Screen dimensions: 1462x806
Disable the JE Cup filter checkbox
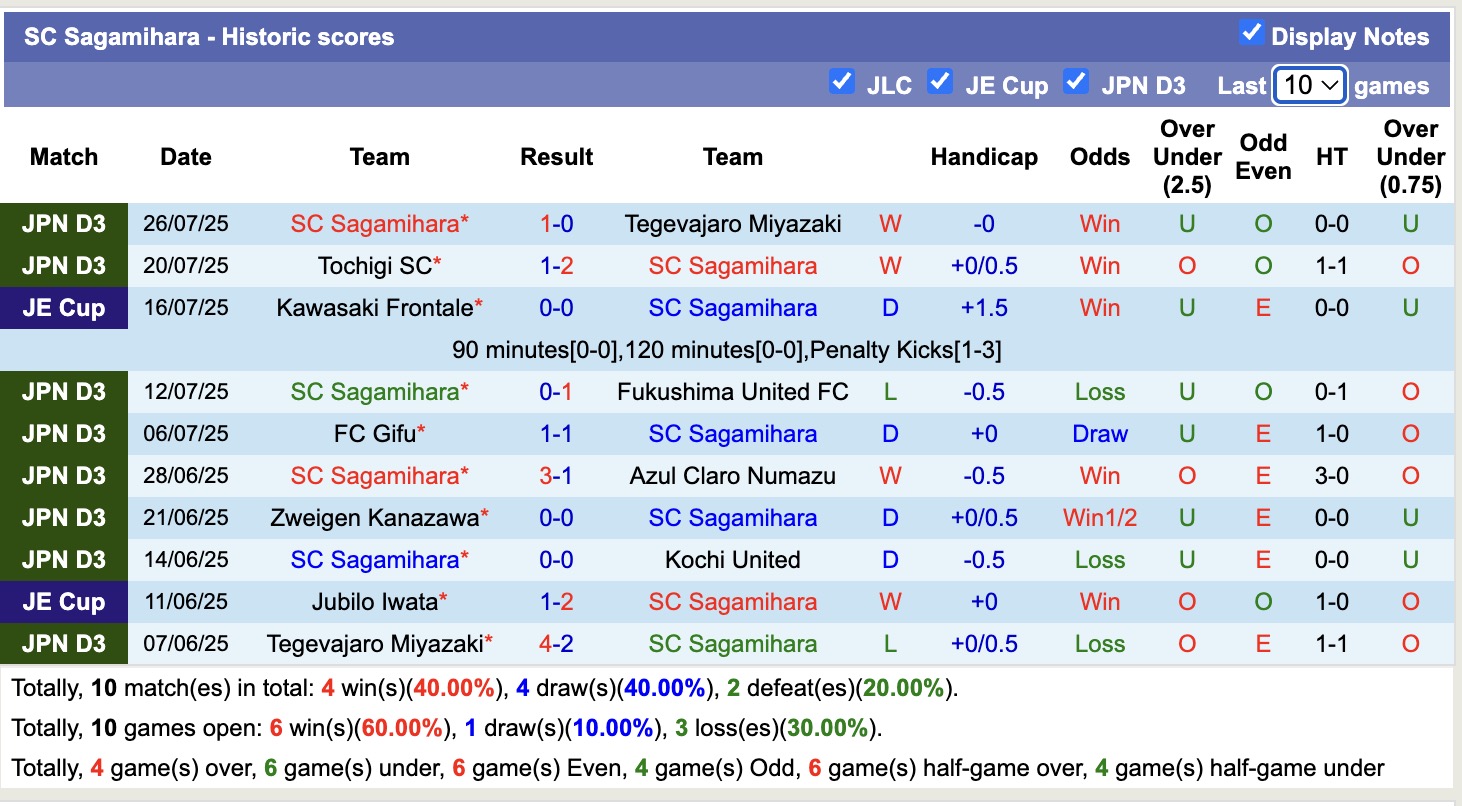coord(940,82)
